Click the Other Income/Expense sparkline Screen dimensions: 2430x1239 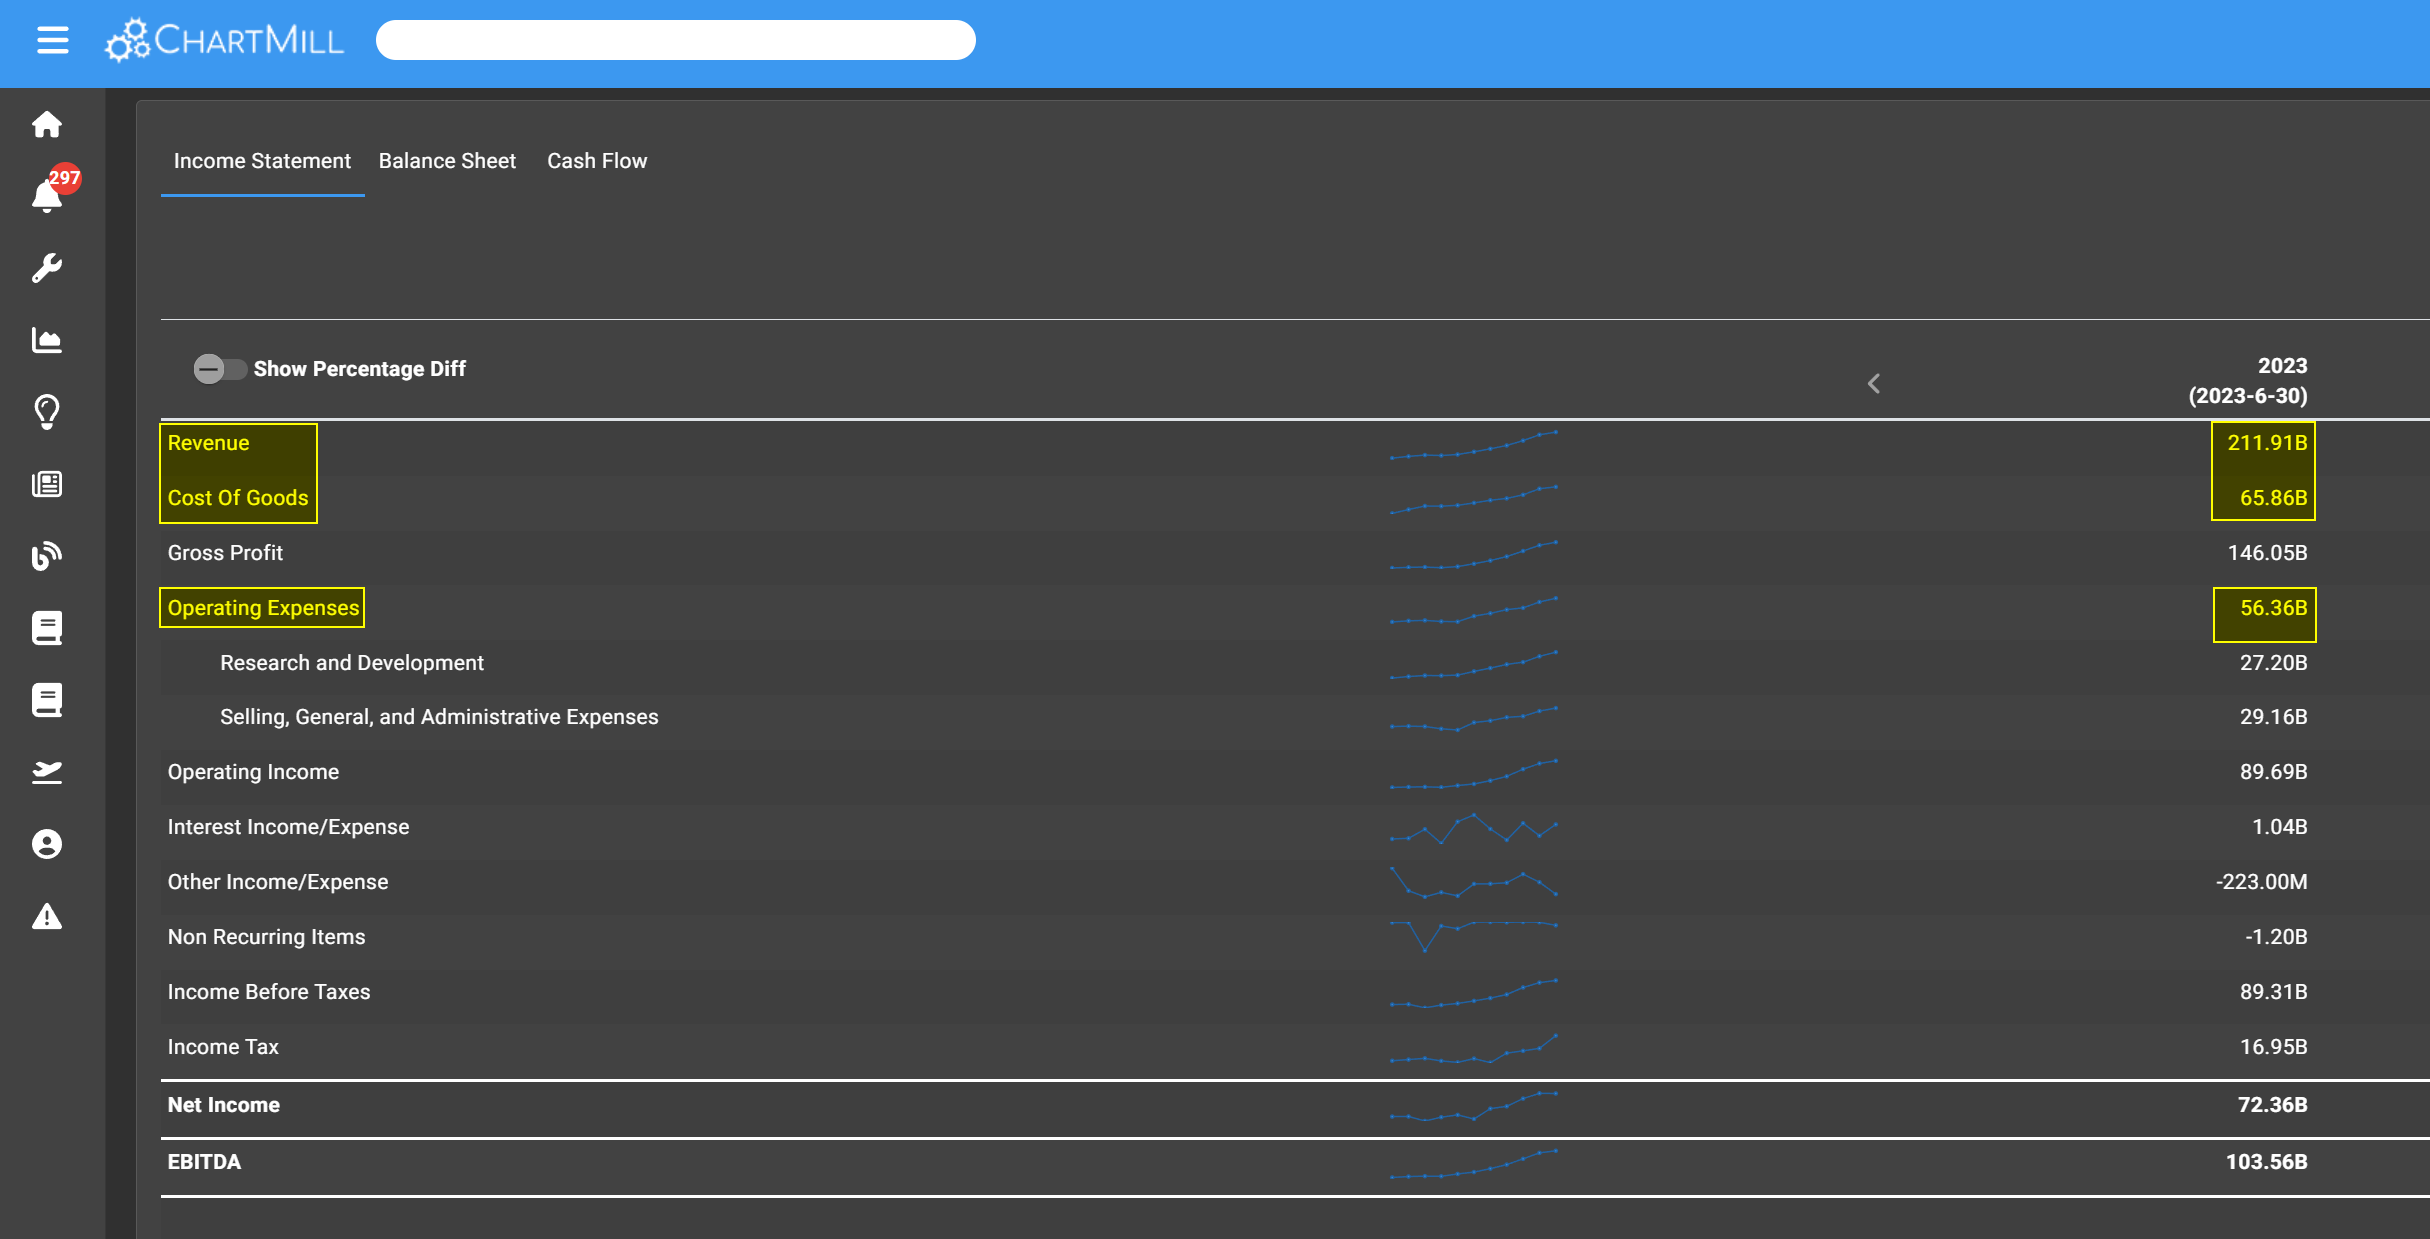coord(1473,882)
